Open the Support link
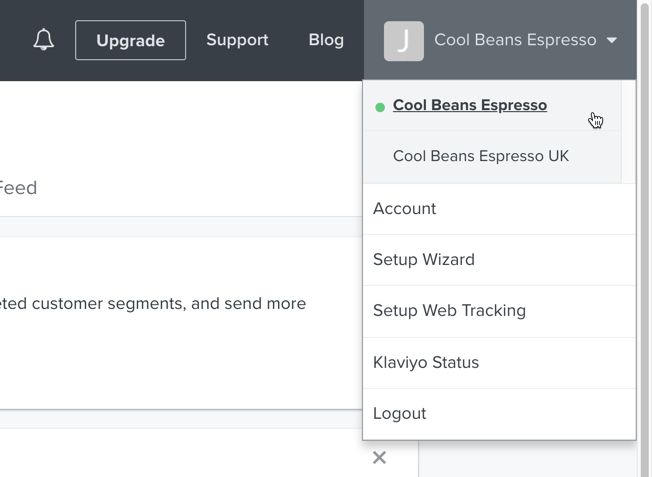The height and width of the screenshot is (477, 652). 237,40
